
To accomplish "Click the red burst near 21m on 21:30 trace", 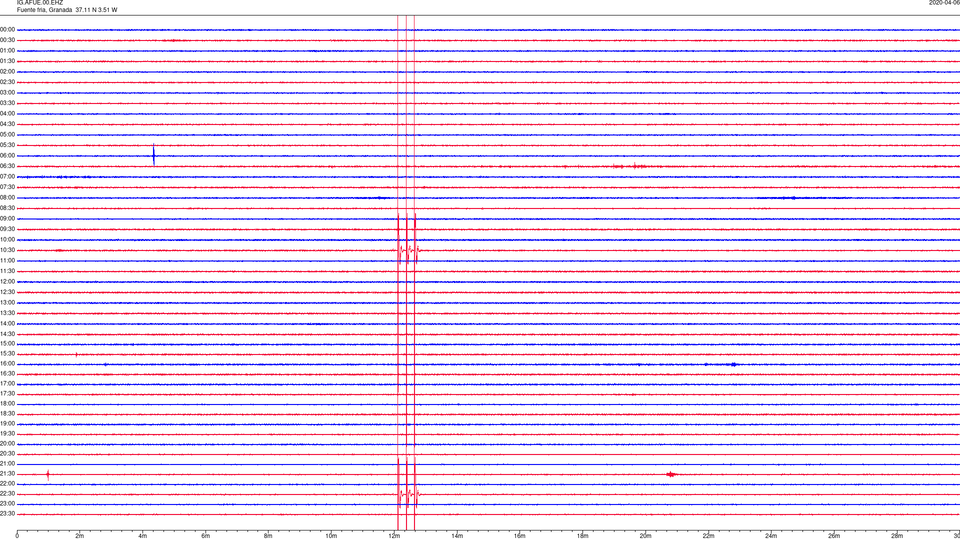I will [x=672, y=474].
